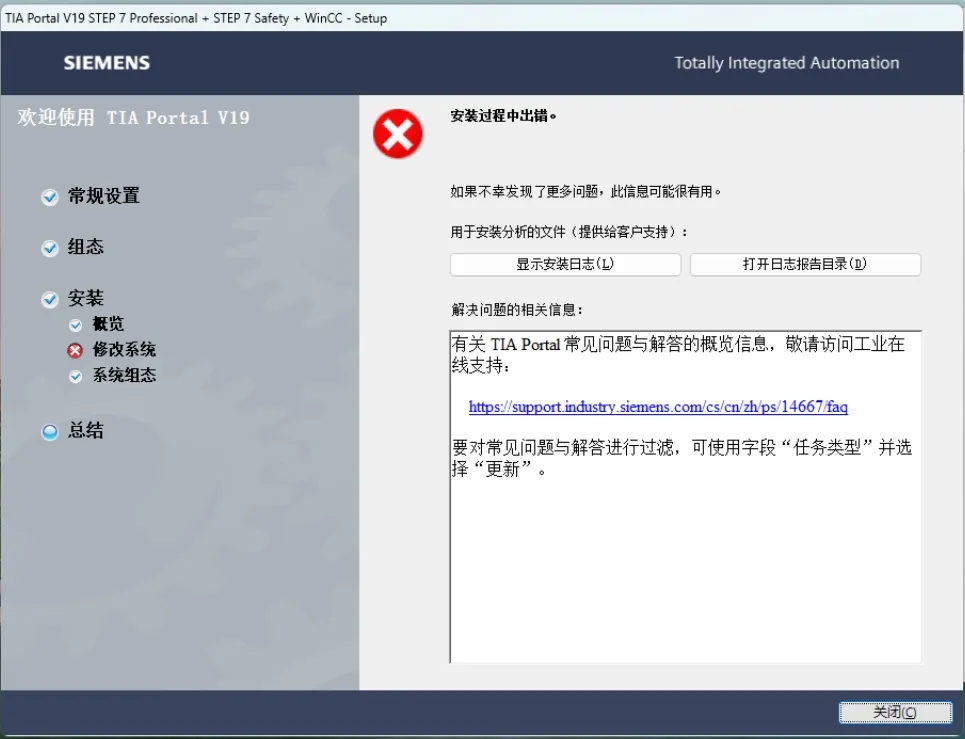Click the blue circle icon beside 总结
This screenshot has width=965, height=739.
pyautogui.click(x=50, y=432)
